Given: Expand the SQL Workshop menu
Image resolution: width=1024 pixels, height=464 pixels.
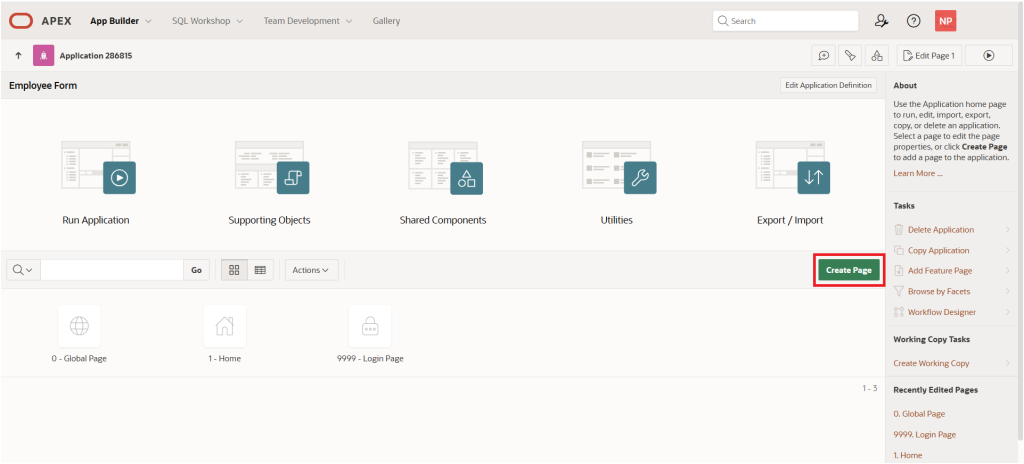Looking at the screenshot, I should click(208, 21).
